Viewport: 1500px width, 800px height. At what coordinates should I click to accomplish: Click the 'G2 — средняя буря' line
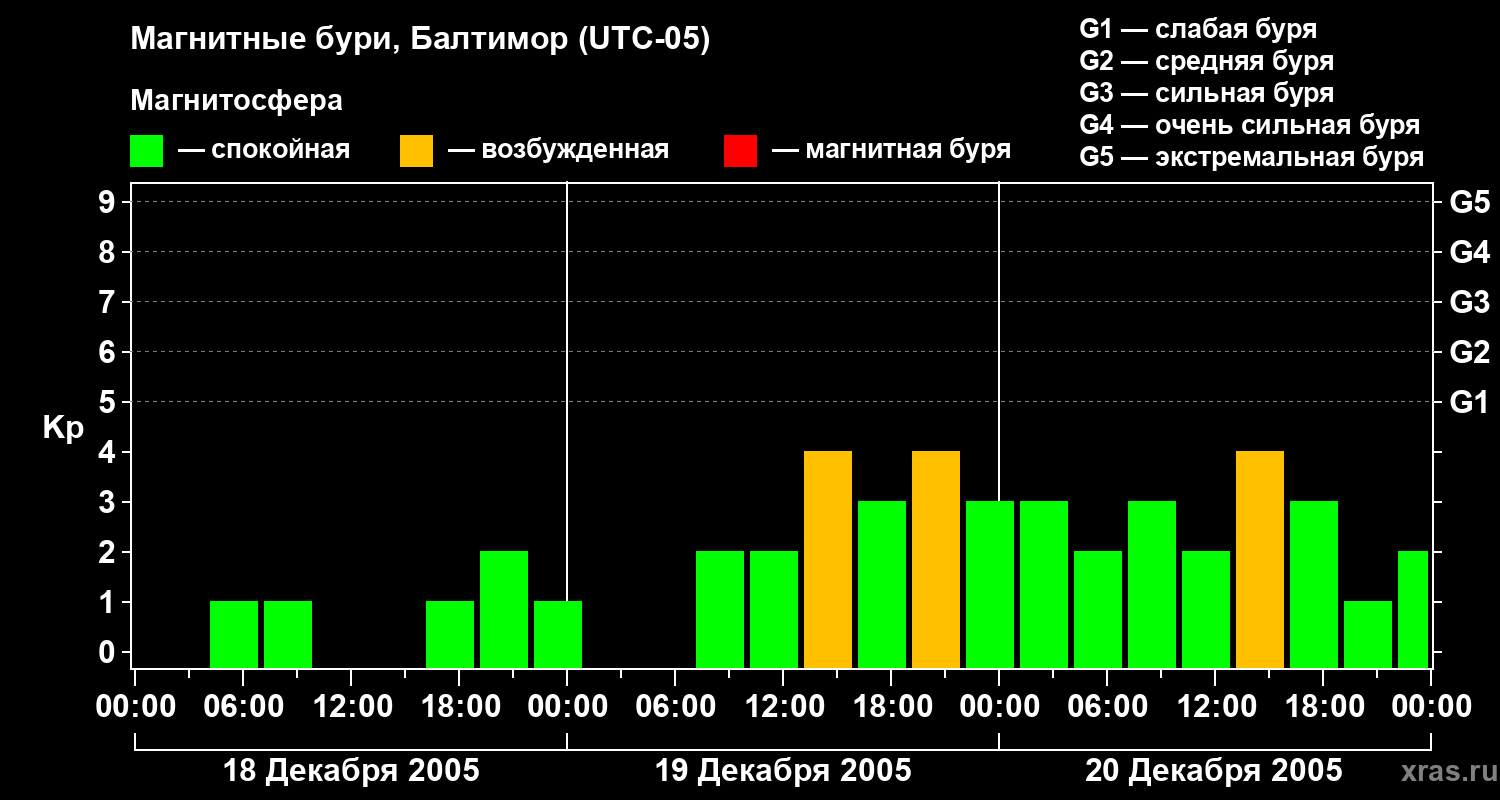tap(1206, 61)
